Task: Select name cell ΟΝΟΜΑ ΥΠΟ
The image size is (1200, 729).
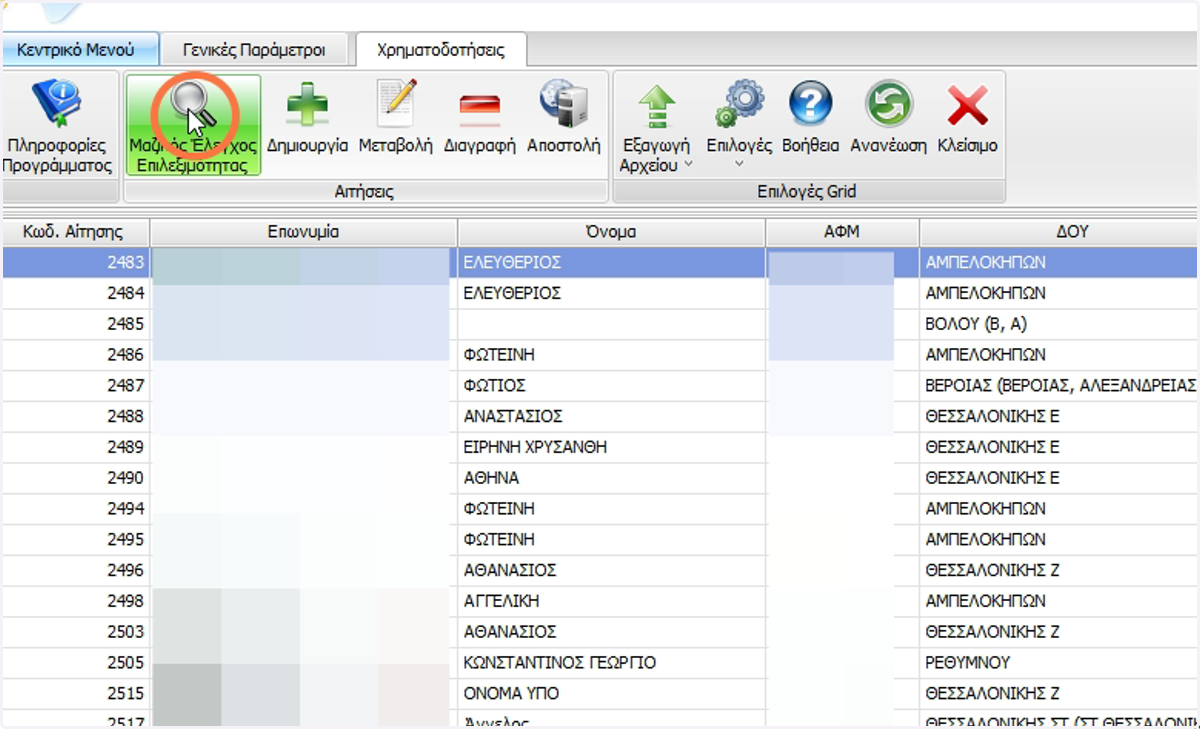Action: tap(612, 694)
